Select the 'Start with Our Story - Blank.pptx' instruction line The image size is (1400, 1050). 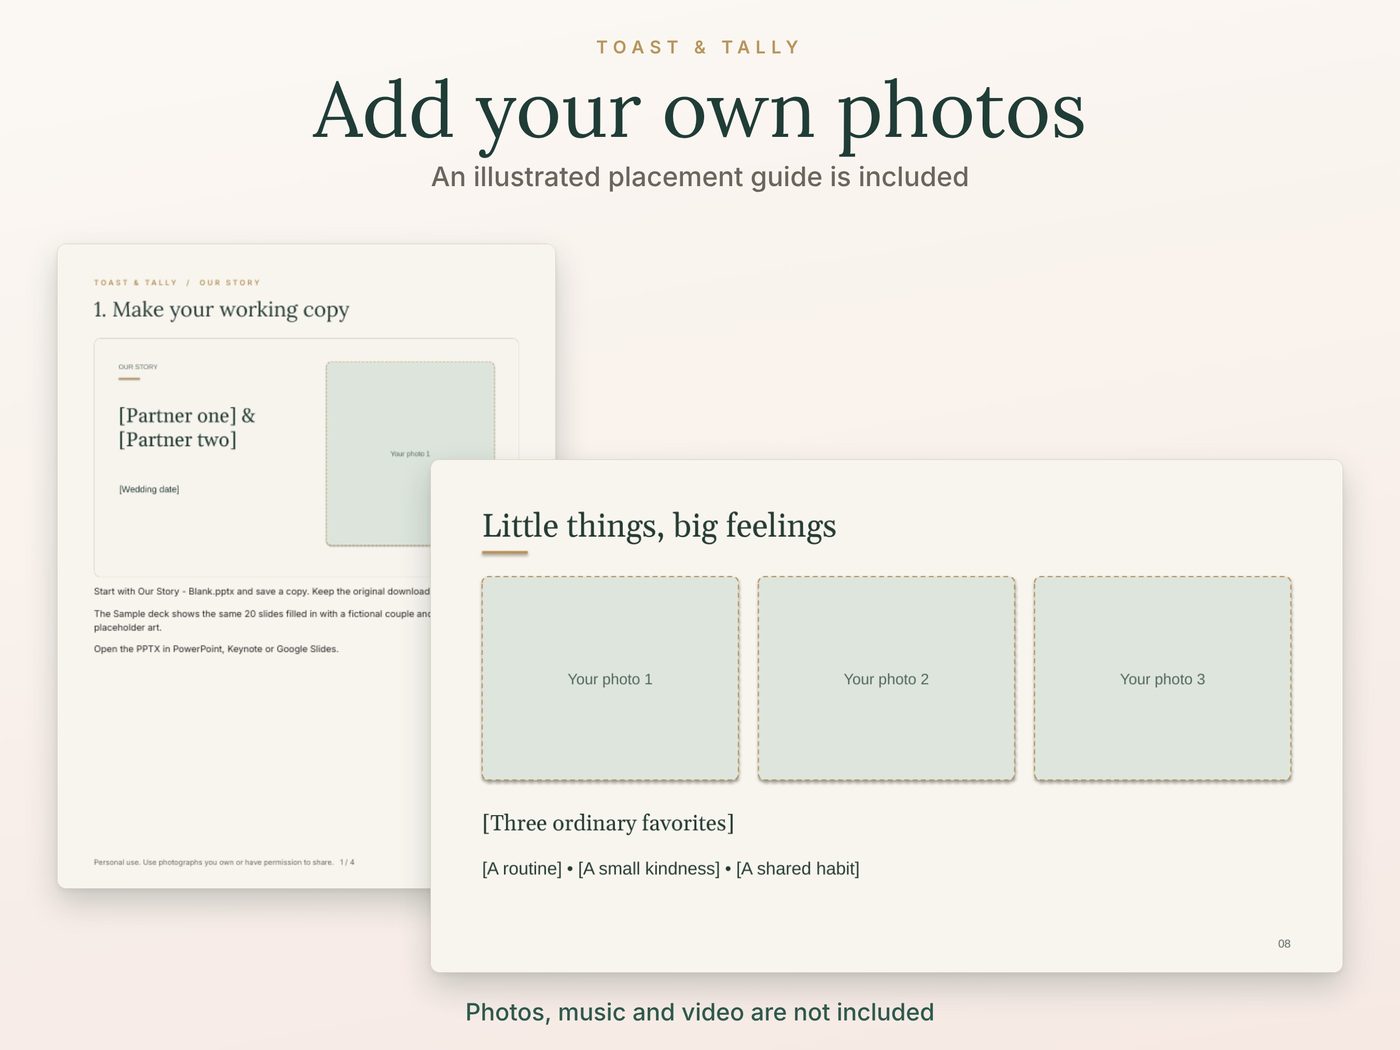click(x=262, y=591)
